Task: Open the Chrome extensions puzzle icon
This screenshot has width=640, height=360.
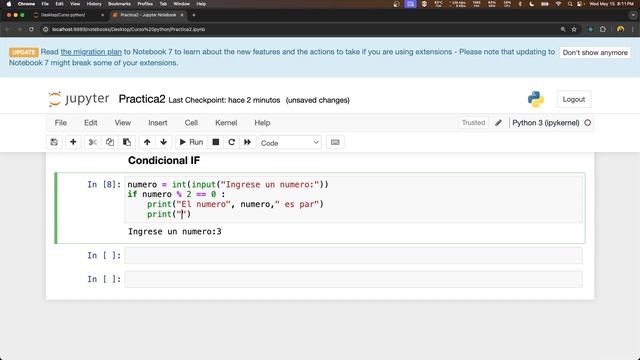Action: click(603, 29)
